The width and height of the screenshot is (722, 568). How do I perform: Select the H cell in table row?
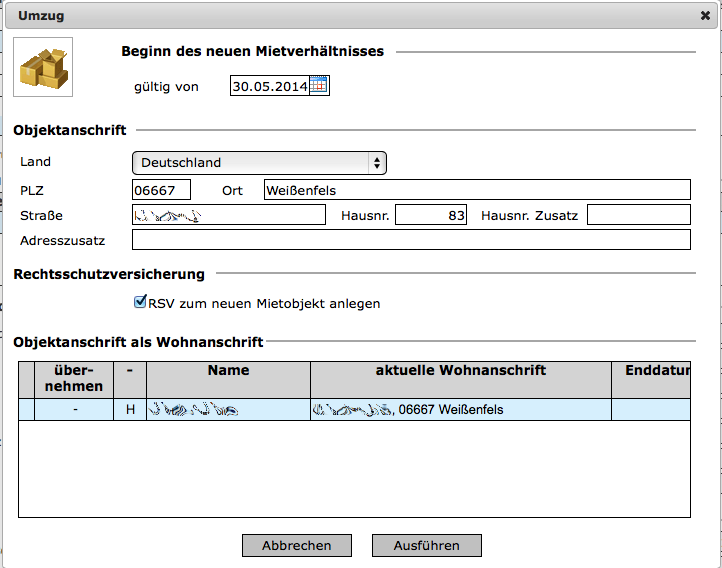coord(130,409)
